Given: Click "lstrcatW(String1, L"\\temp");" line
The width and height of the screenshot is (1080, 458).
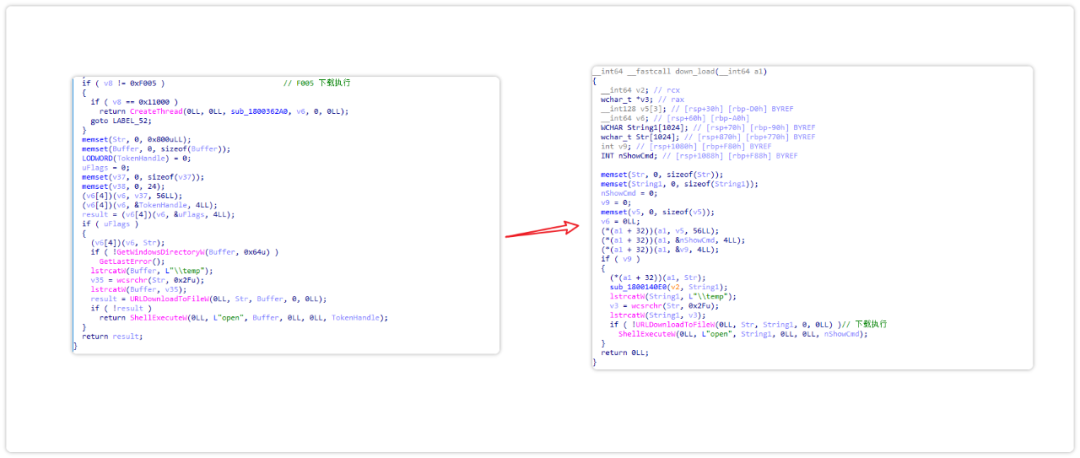Looking at the screenshot, I should 675,296.
